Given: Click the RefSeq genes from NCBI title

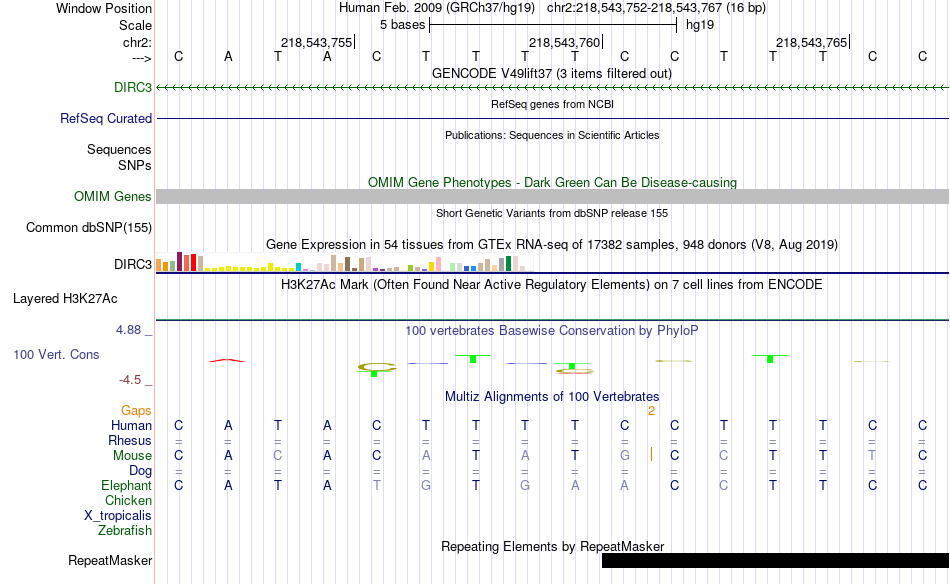Looking at the screenshot, I should pos(552,104).
